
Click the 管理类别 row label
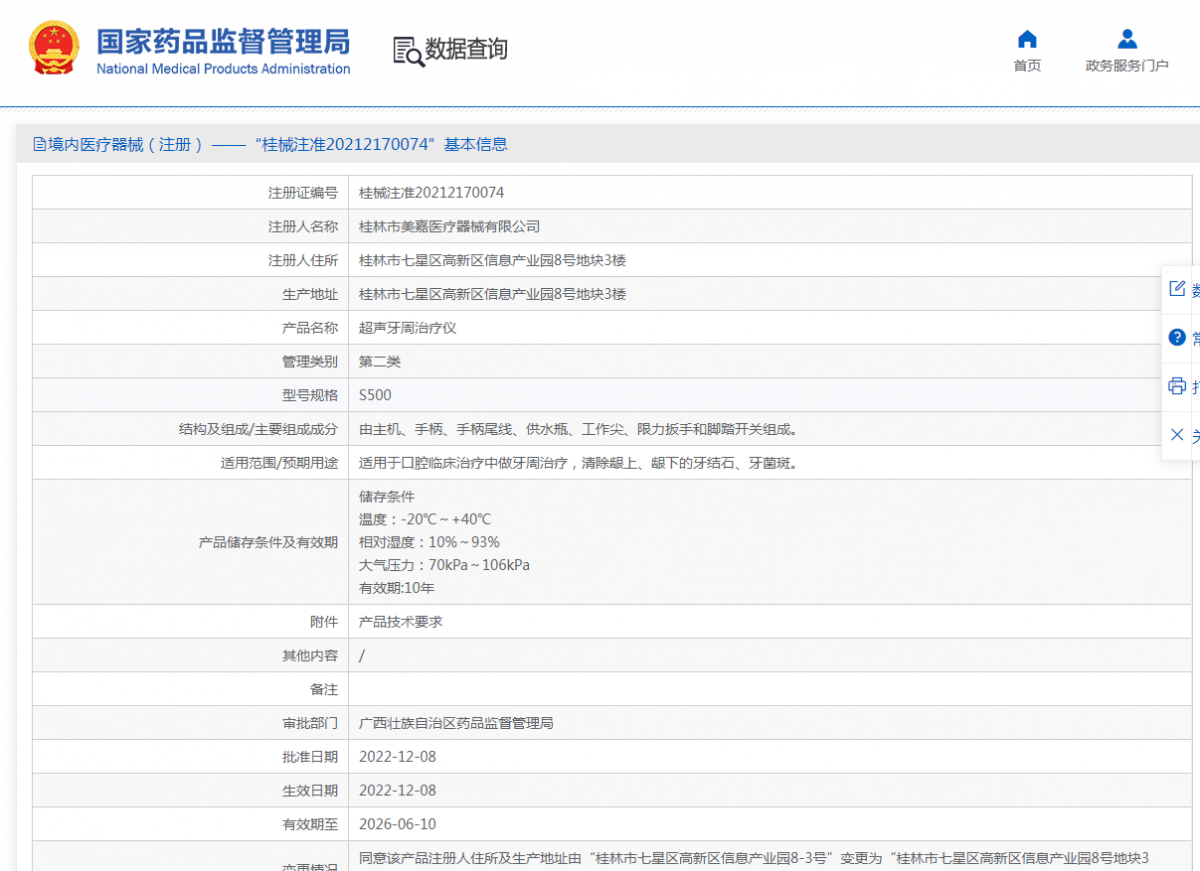tap(310, 361)
